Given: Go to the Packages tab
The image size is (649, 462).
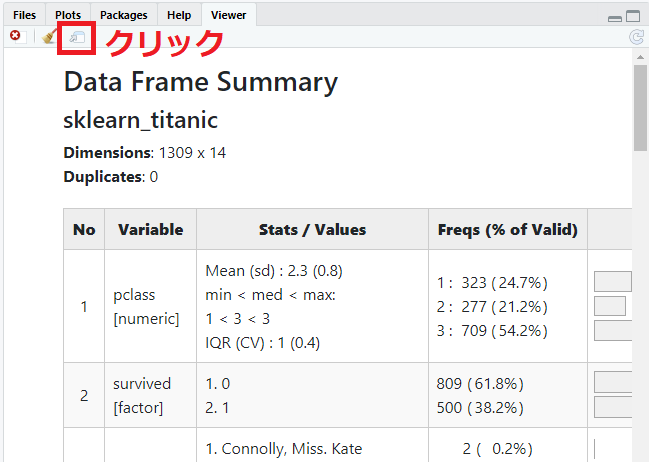Looking at the screenshot, I should click(124, 15).
